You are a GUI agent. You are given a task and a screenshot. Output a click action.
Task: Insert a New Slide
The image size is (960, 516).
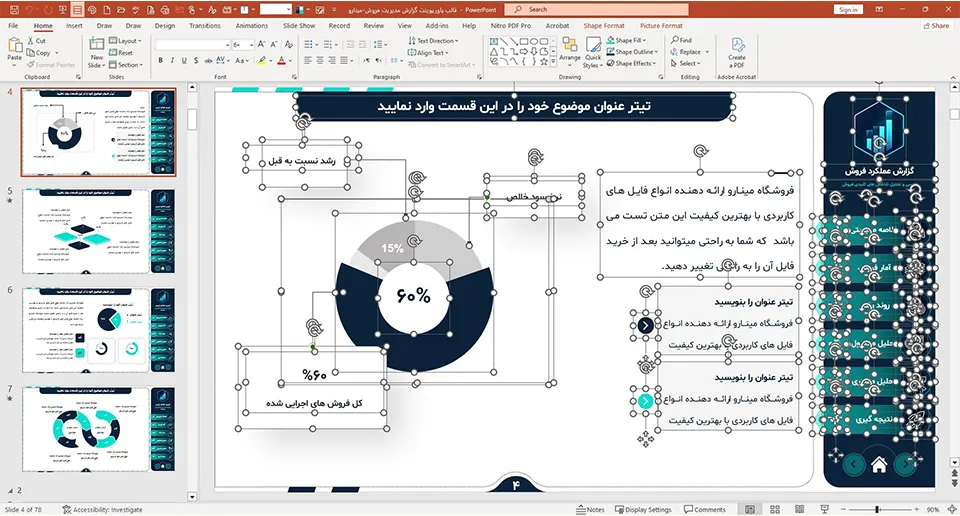pyautogui.click(x=96, y=53)
